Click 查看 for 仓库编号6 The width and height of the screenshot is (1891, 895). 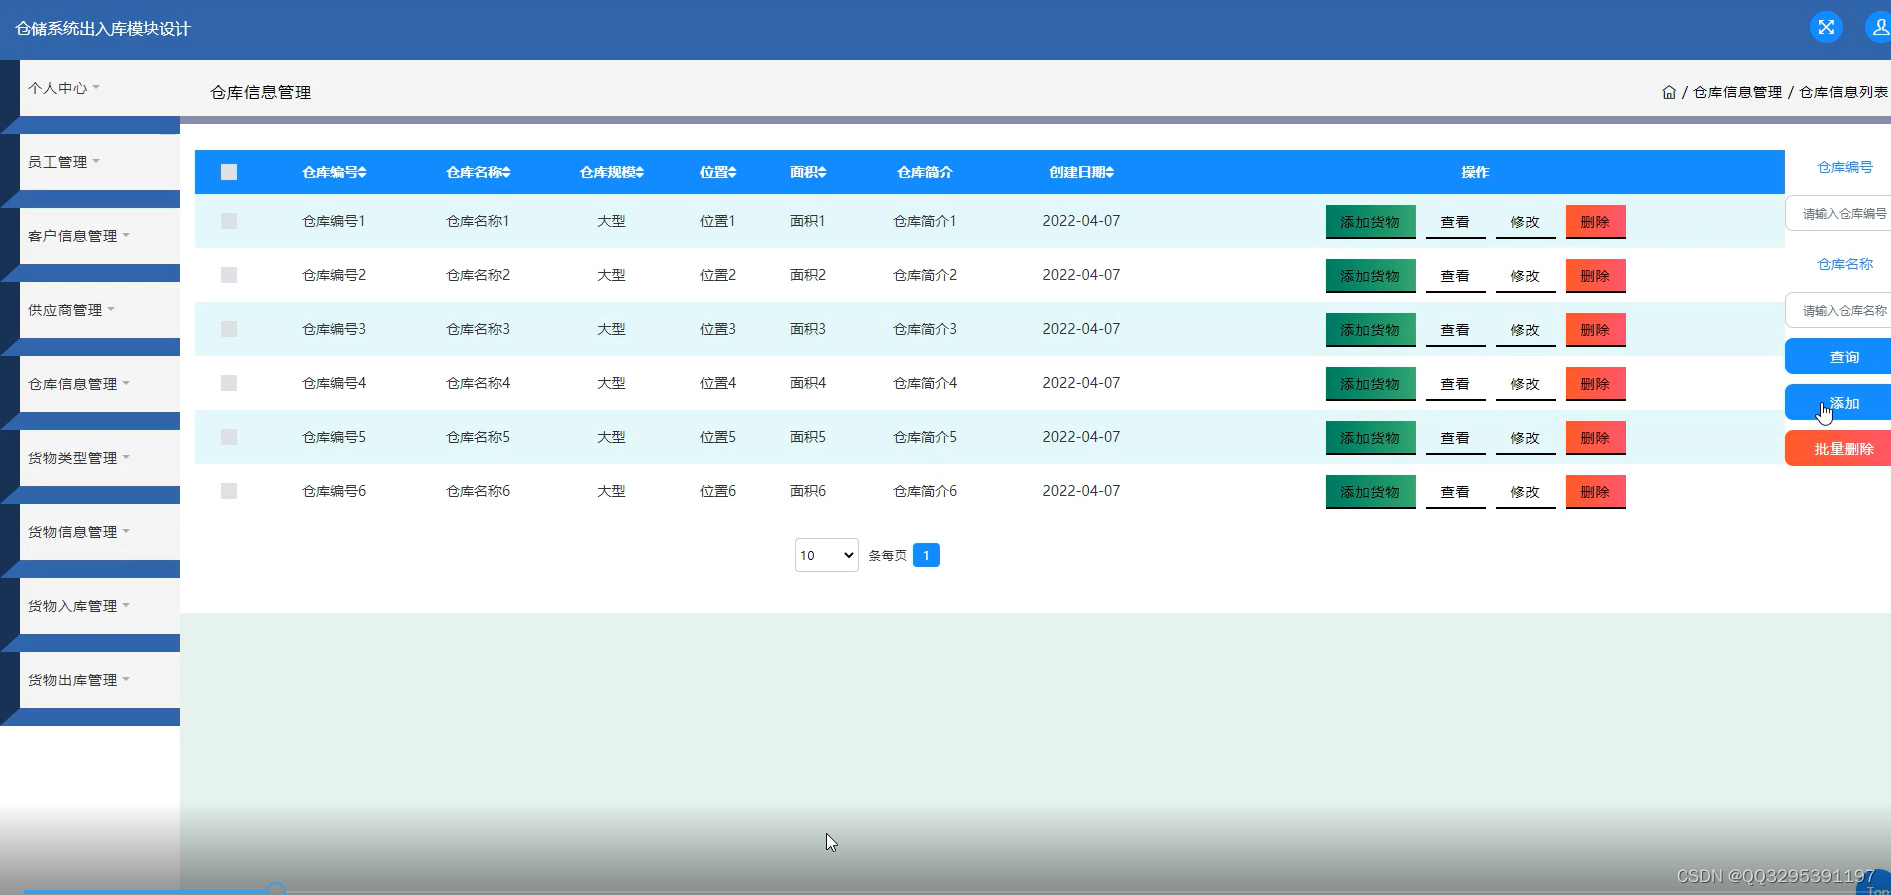(1455, 492)
